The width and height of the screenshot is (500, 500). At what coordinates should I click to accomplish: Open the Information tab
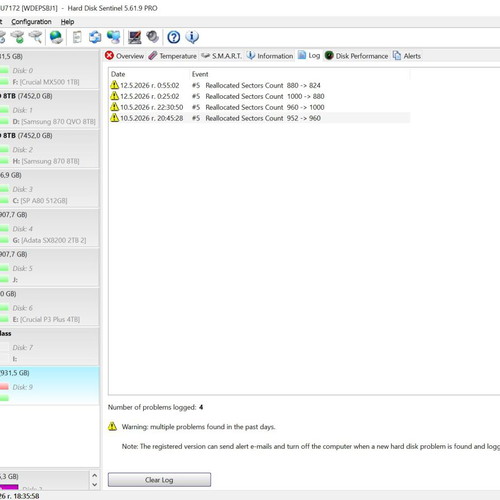[x=270, y=56]
